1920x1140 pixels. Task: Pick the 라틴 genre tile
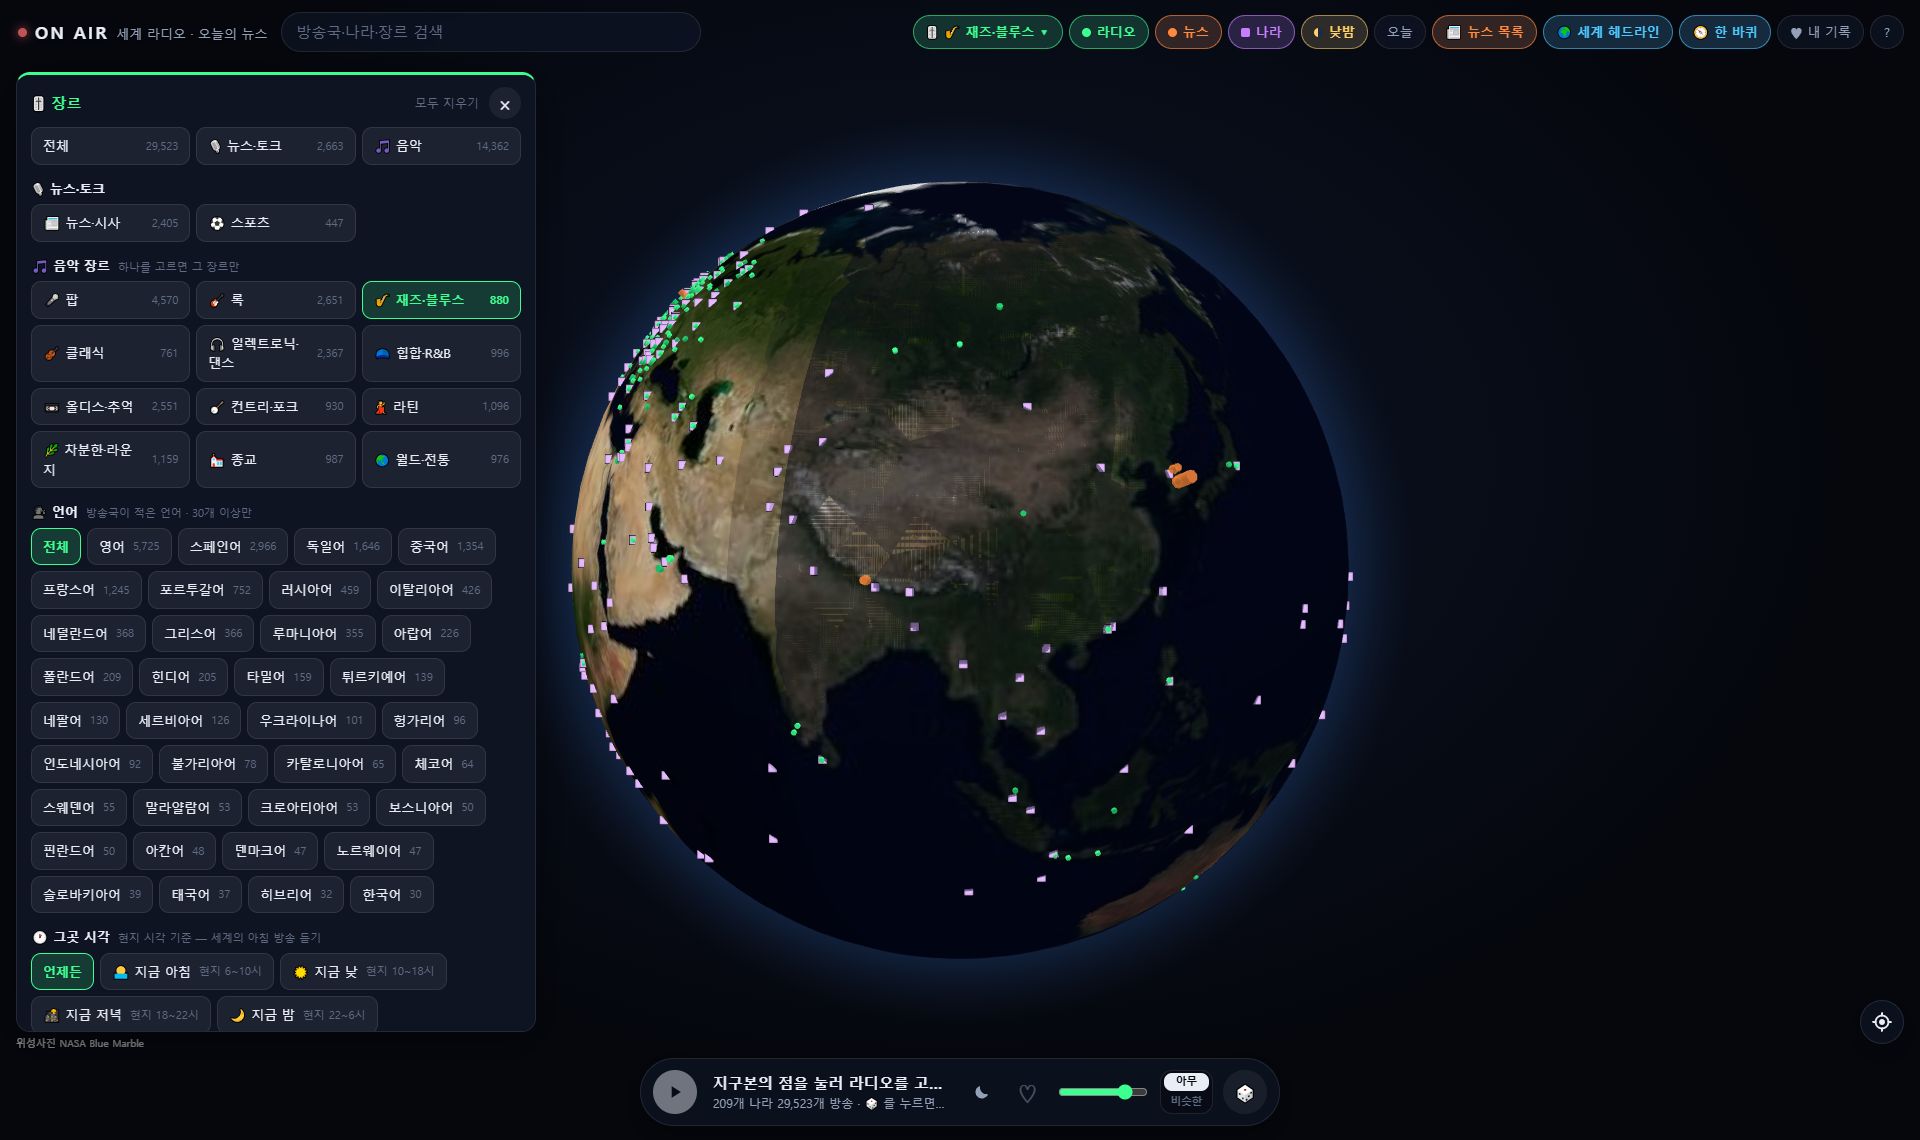point(441,407)
